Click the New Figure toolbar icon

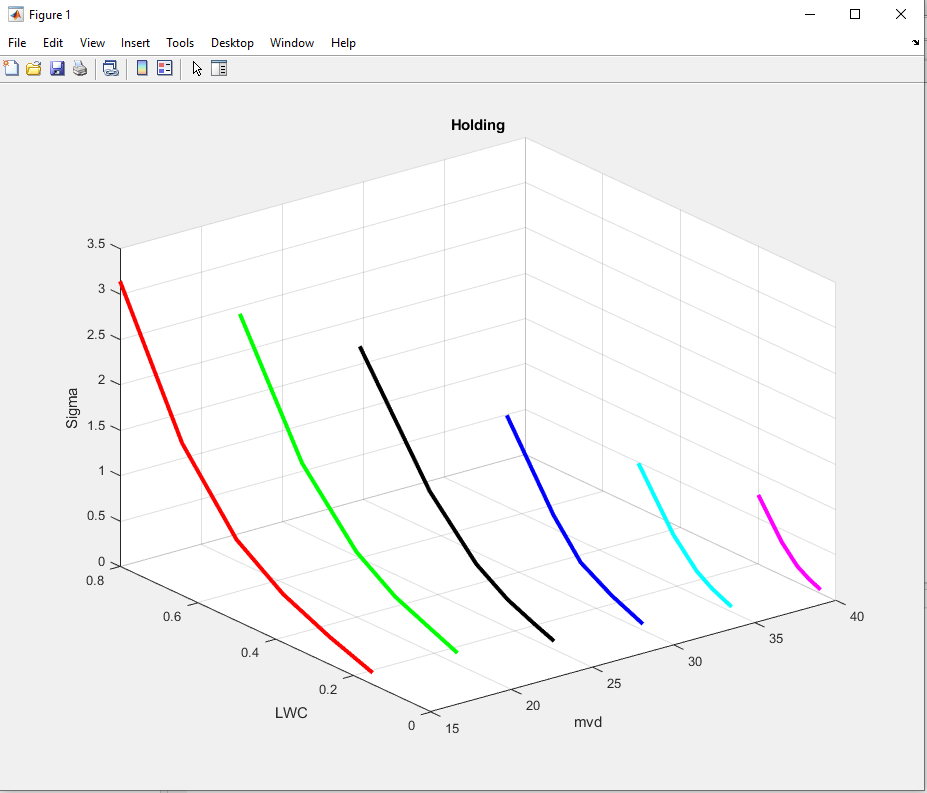12,68
